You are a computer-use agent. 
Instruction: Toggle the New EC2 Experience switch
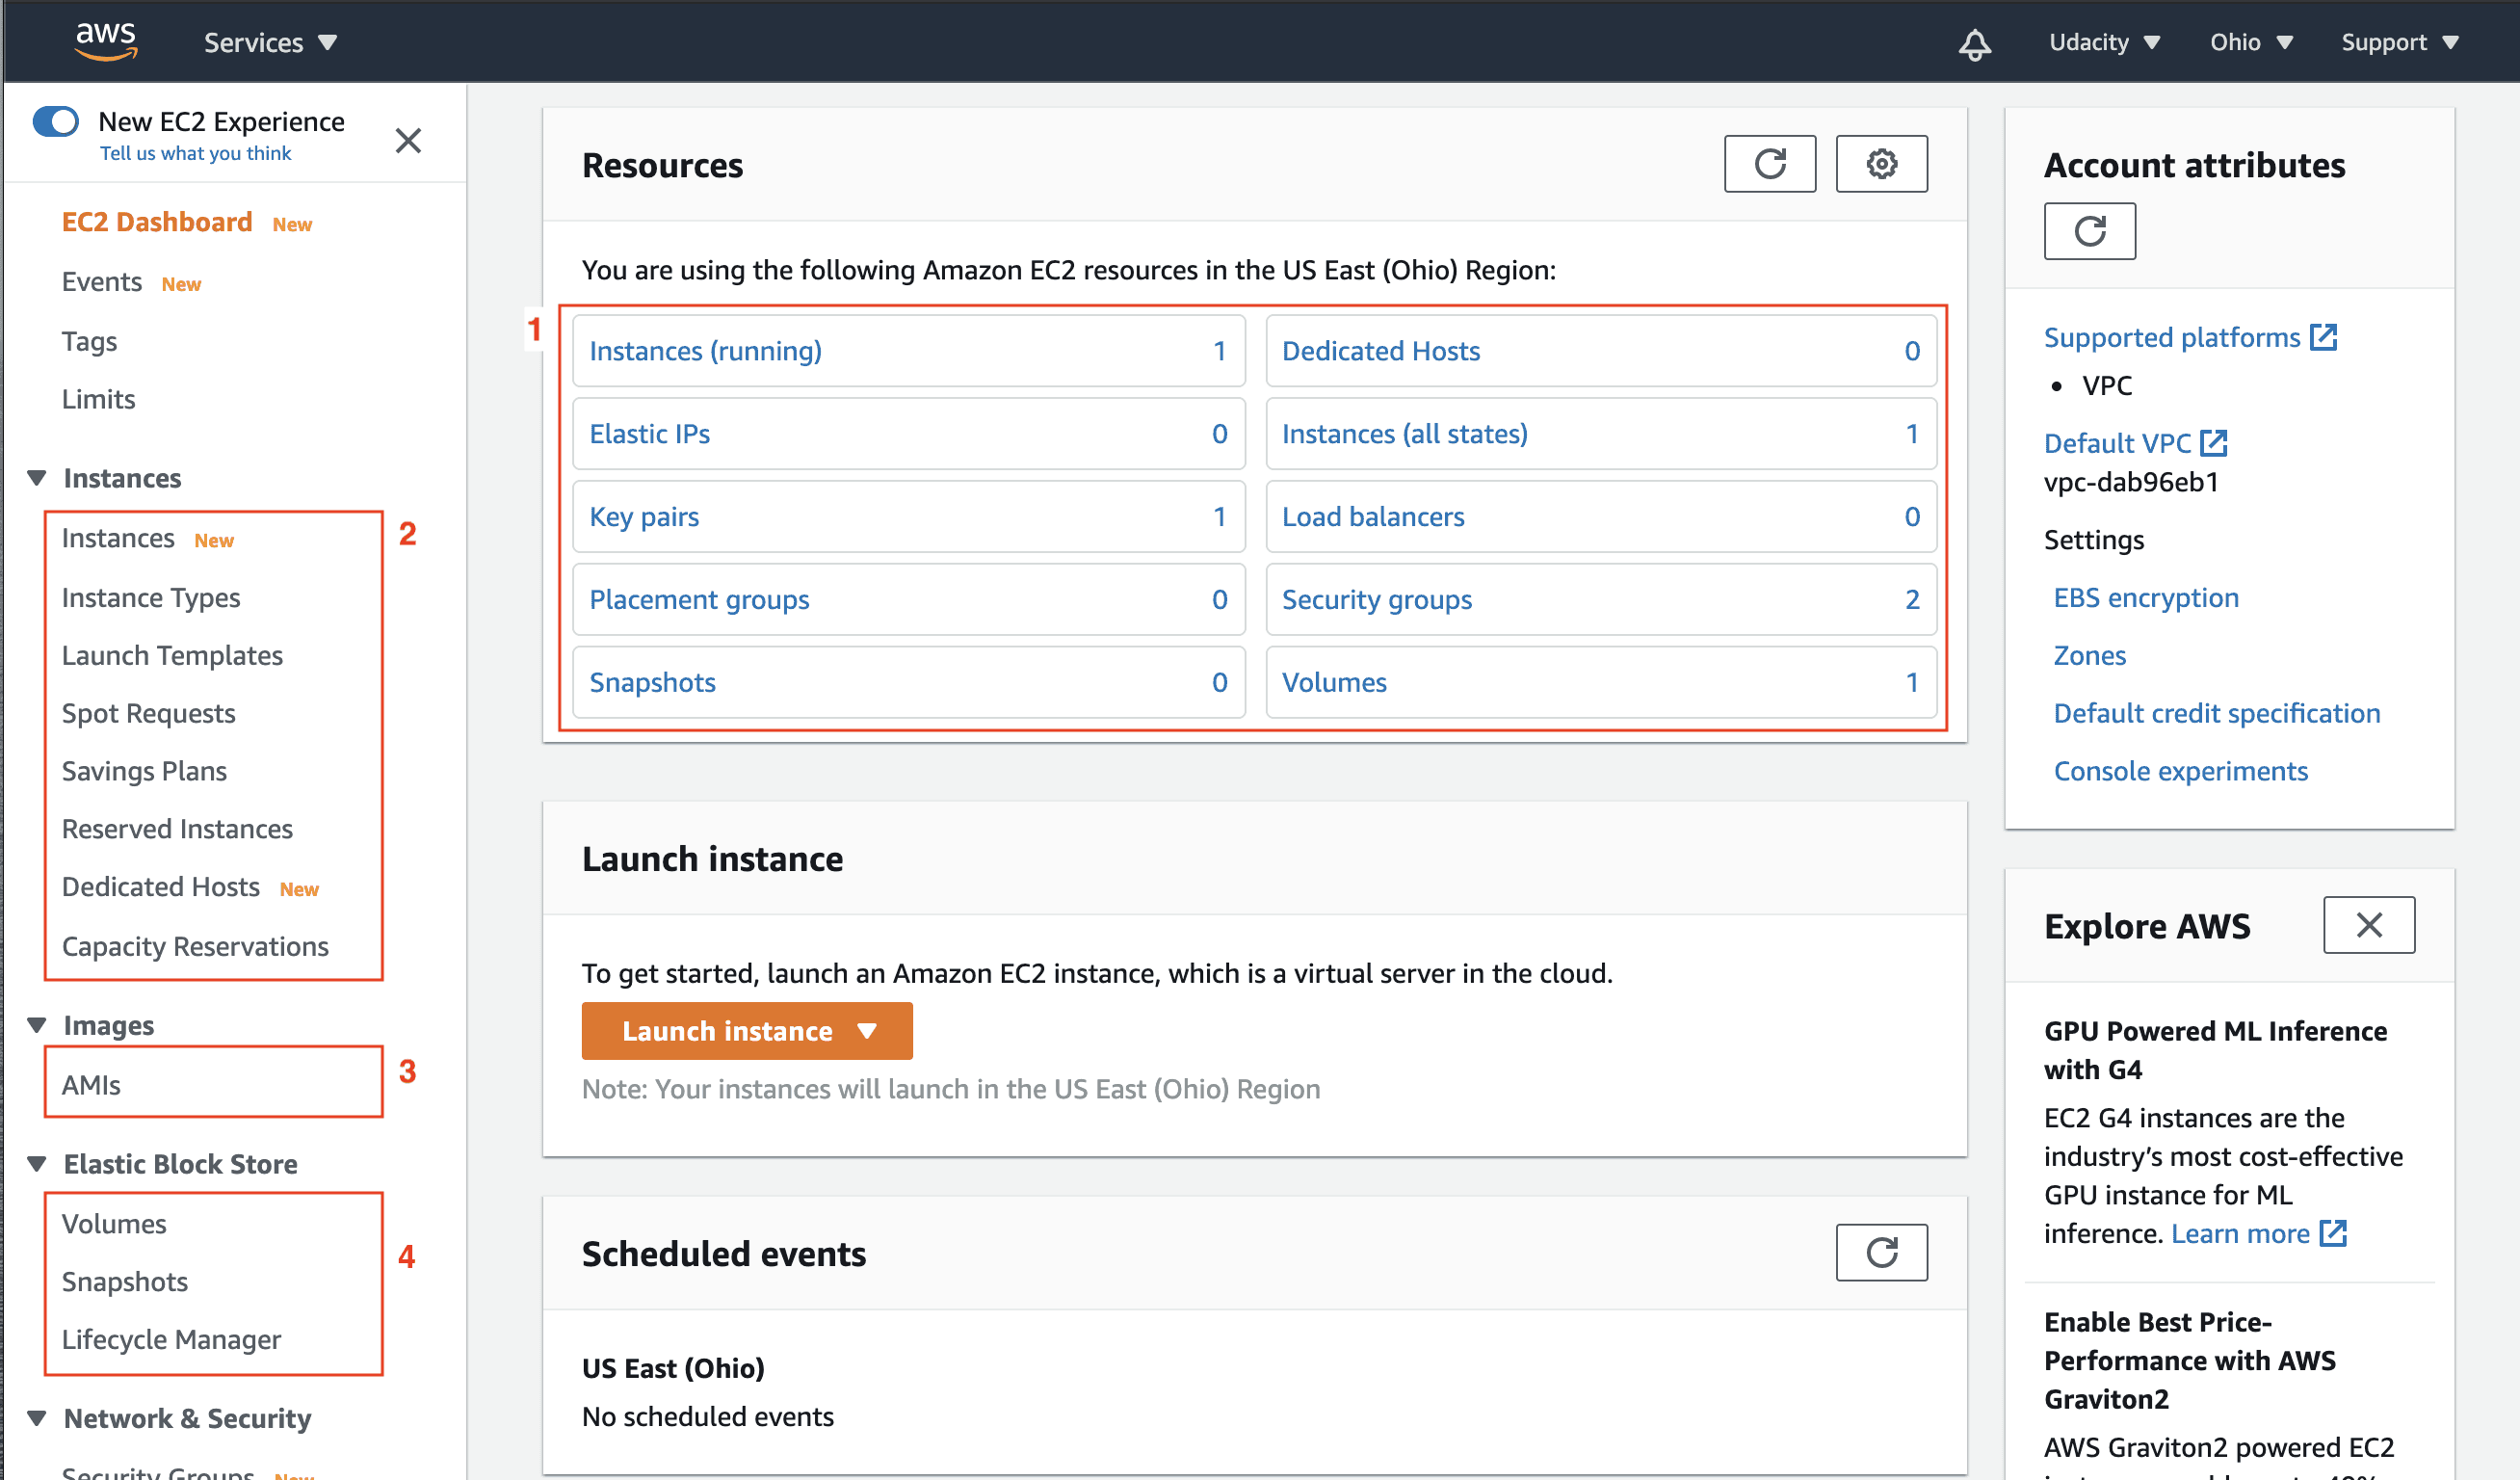click(x=56, y=122)
